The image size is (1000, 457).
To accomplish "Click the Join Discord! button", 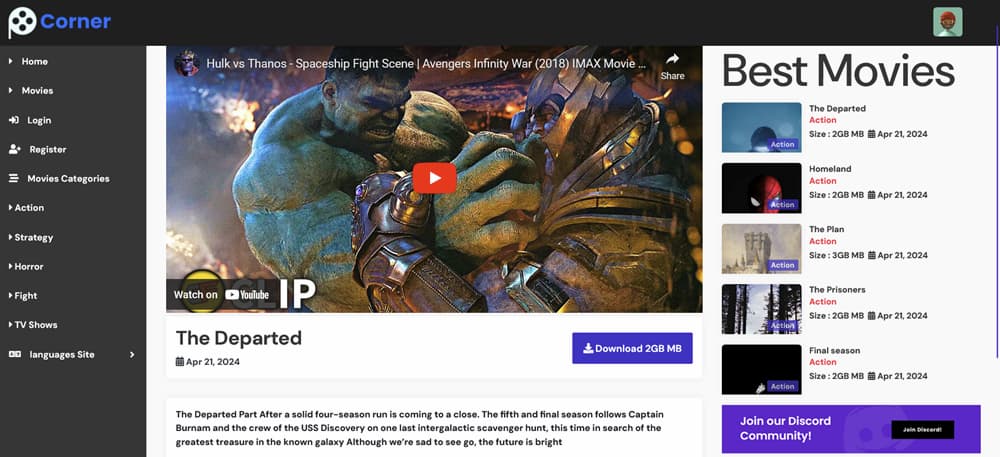I will coord(922,430).
